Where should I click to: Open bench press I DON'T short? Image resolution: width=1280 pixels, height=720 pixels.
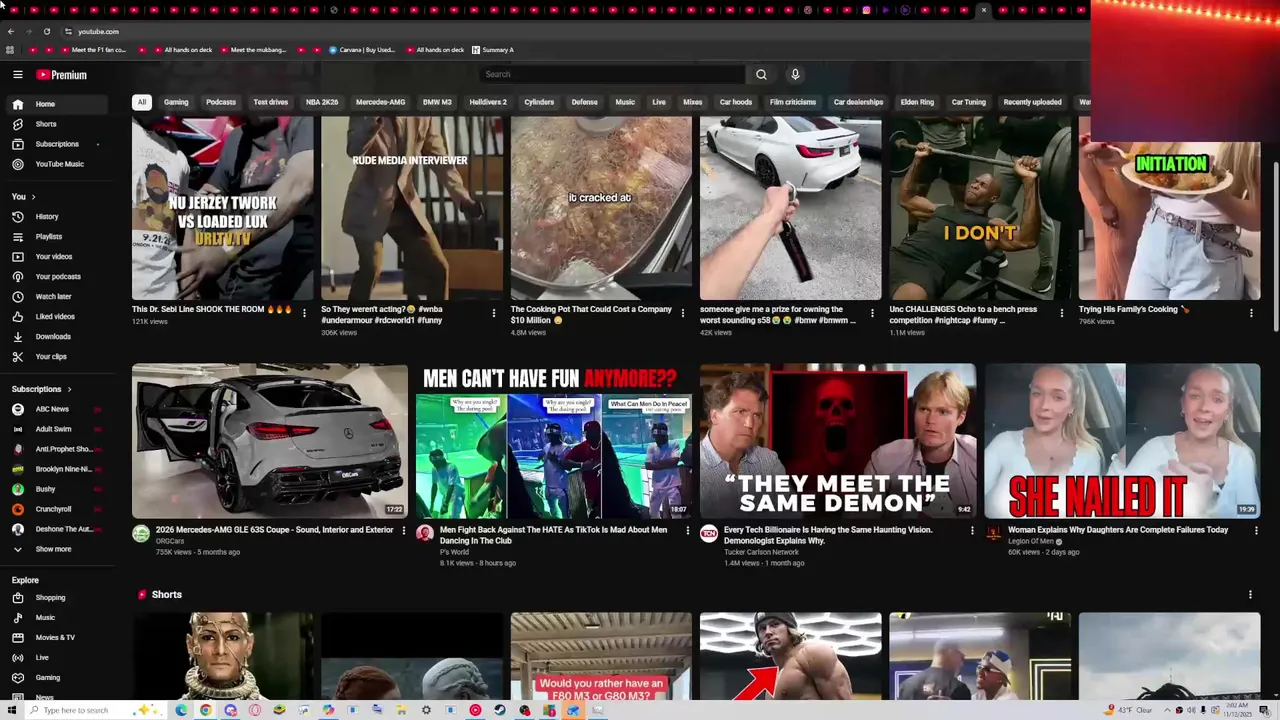tap(980, 208)
